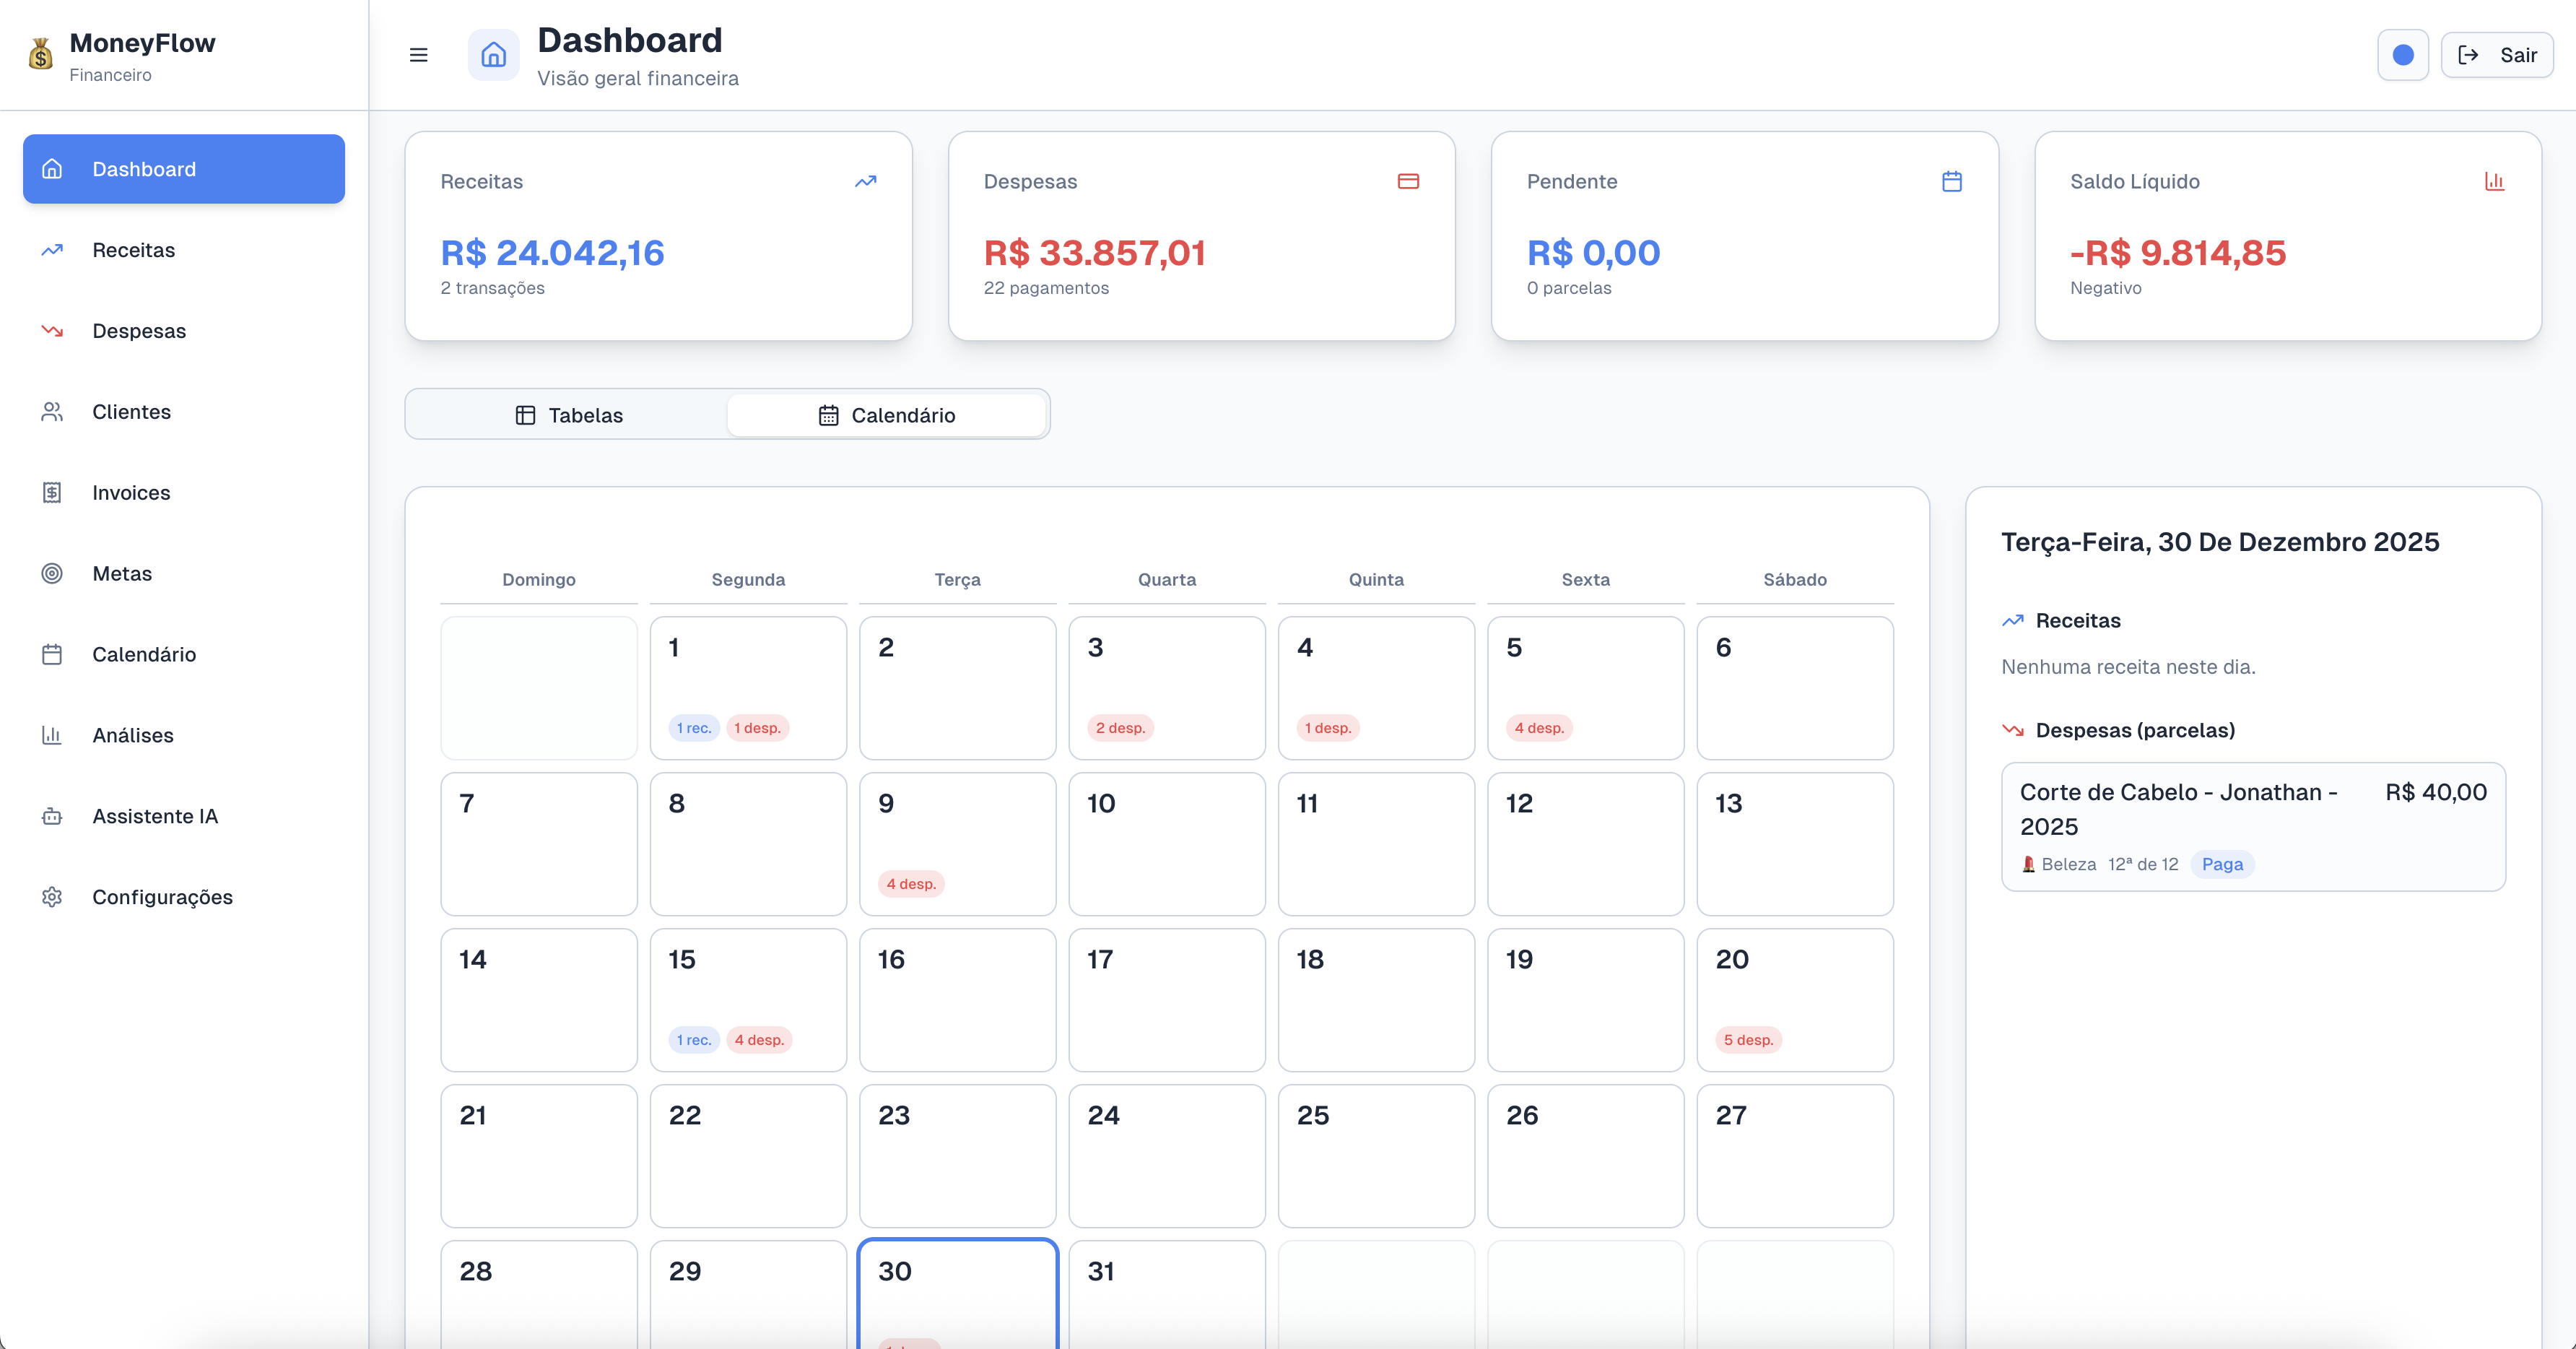Image resolution: width=2576 pixels, height=1349 pixels.
Task: Click the 2 desp. badge on day 3
Action: pyautogui.click(x=1120, y=728)
